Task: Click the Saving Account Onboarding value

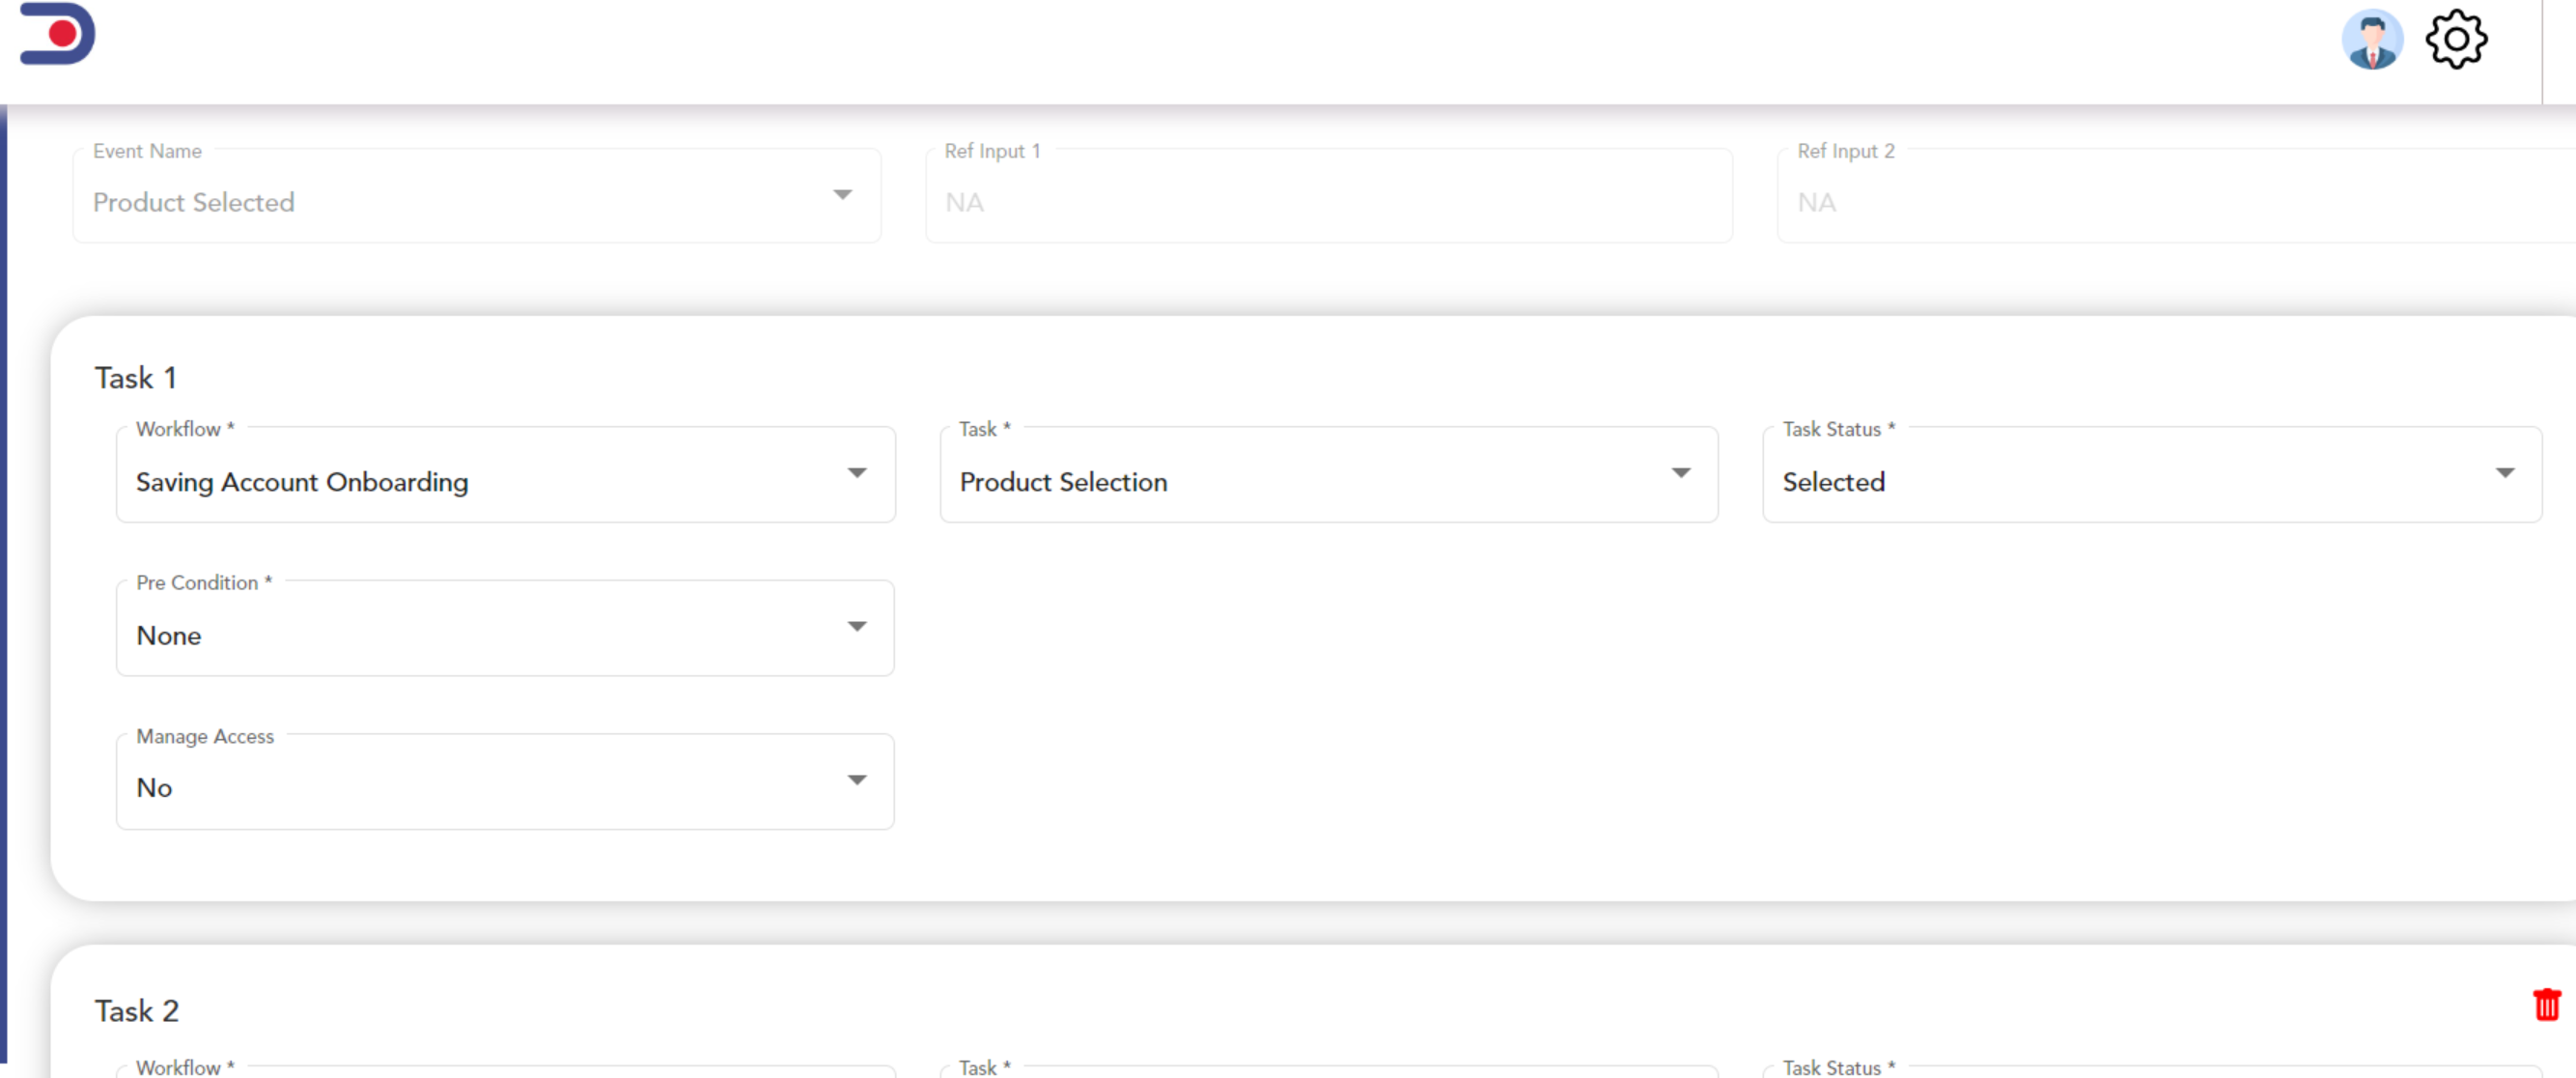Action: click(302, 482)
